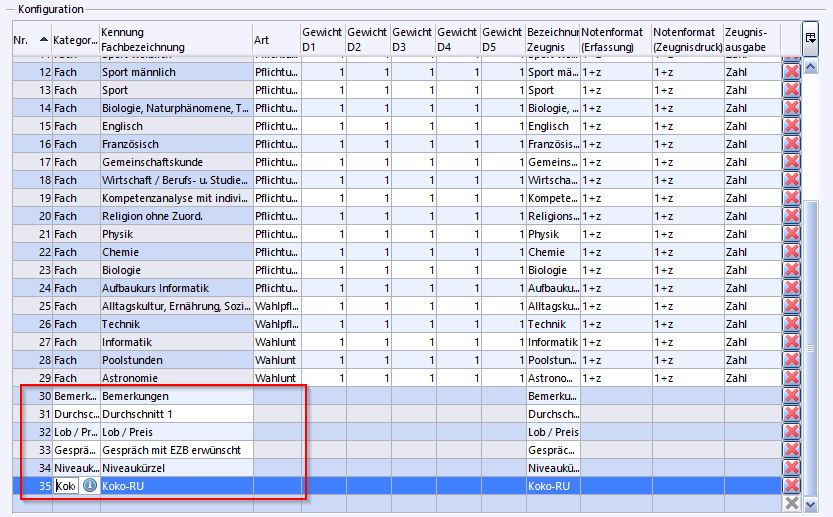Remove the Technik row via red X
833x517 pixels.
pyautogui.click(x=791, y=324)
